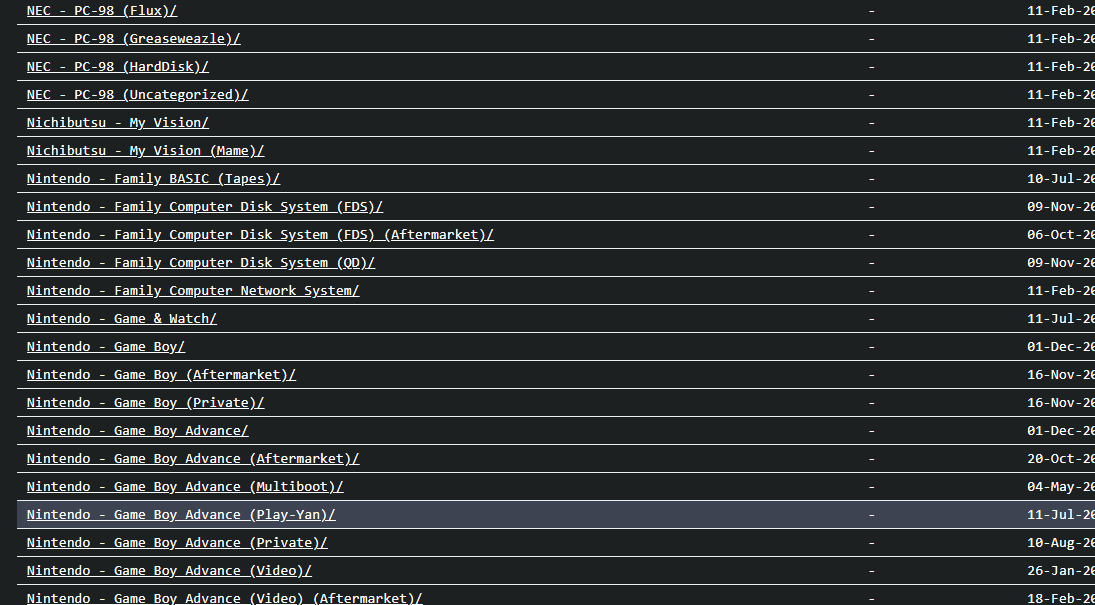Open Nintendo - Family BASIC (Tapes) directory
The image size is (1095, 605).
pos(154,178)
